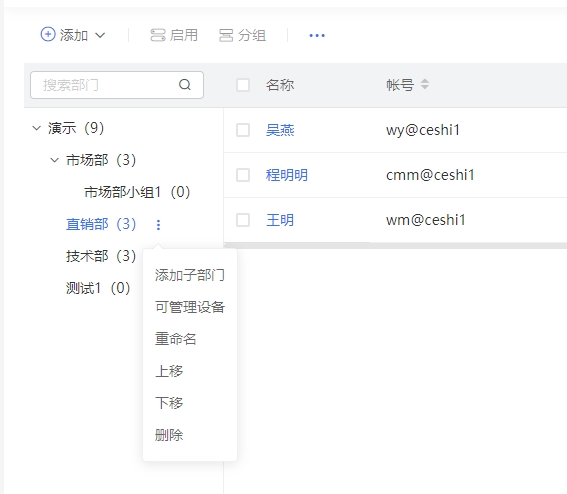The height and width of the screenshot is (494, 567).
Task: Focus the 搜索部门 search field
Action: (117, 85)
